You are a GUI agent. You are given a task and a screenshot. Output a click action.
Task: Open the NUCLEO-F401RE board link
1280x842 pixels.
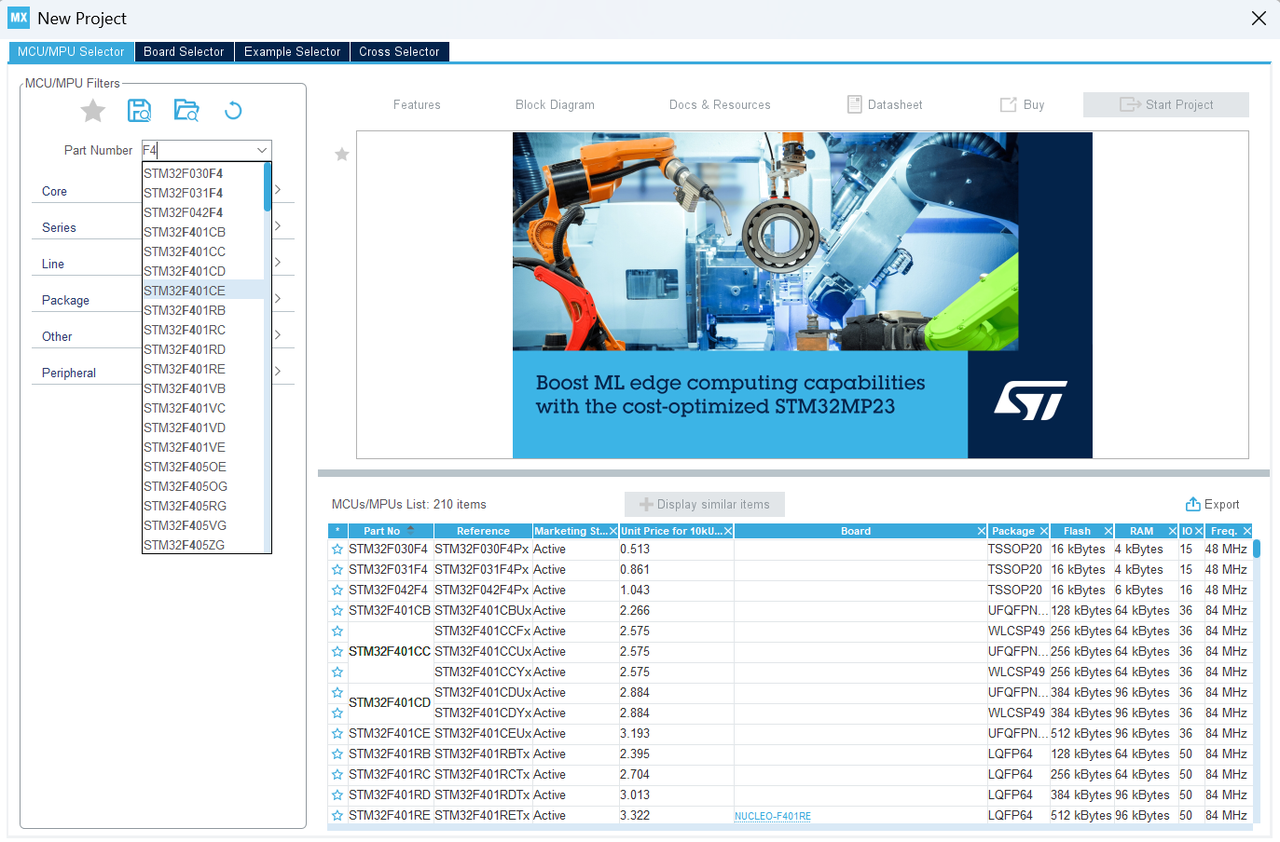pos(773,817)
